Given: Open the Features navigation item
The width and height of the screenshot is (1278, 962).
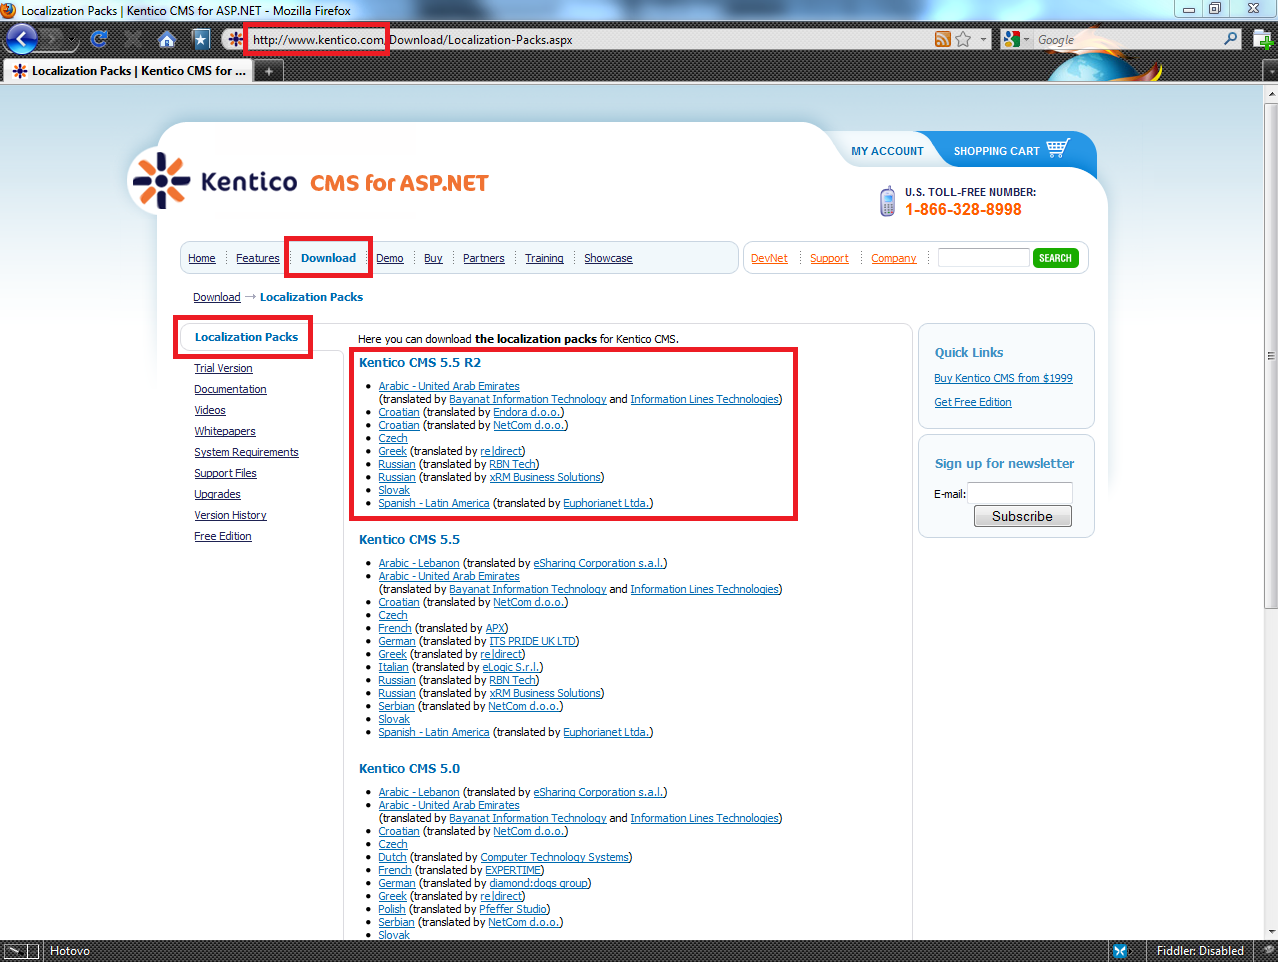Looking at the screenshot, I should click(x=258, y=258).
